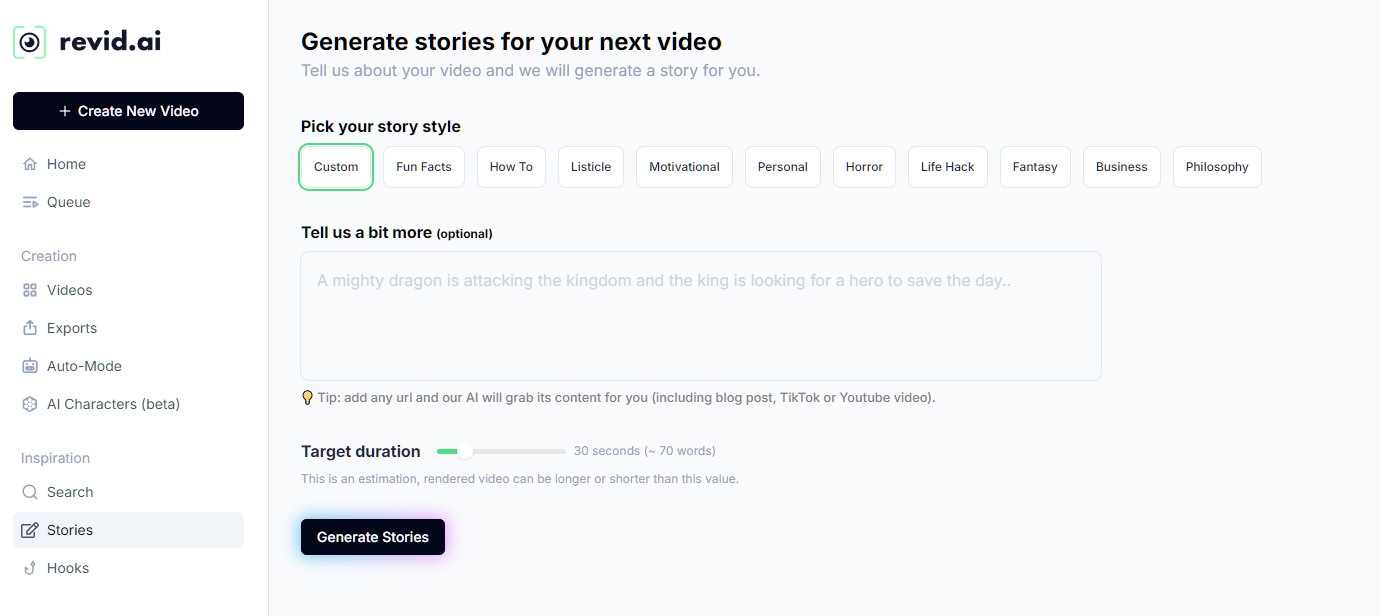Click the Videos grid icon
Screen dimensions: 1380x616
click(x=30, y=290)
